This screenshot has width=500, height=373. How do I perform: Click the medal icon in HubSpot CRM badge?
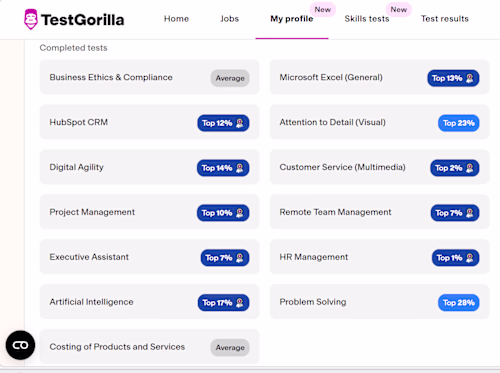[240, 123]
